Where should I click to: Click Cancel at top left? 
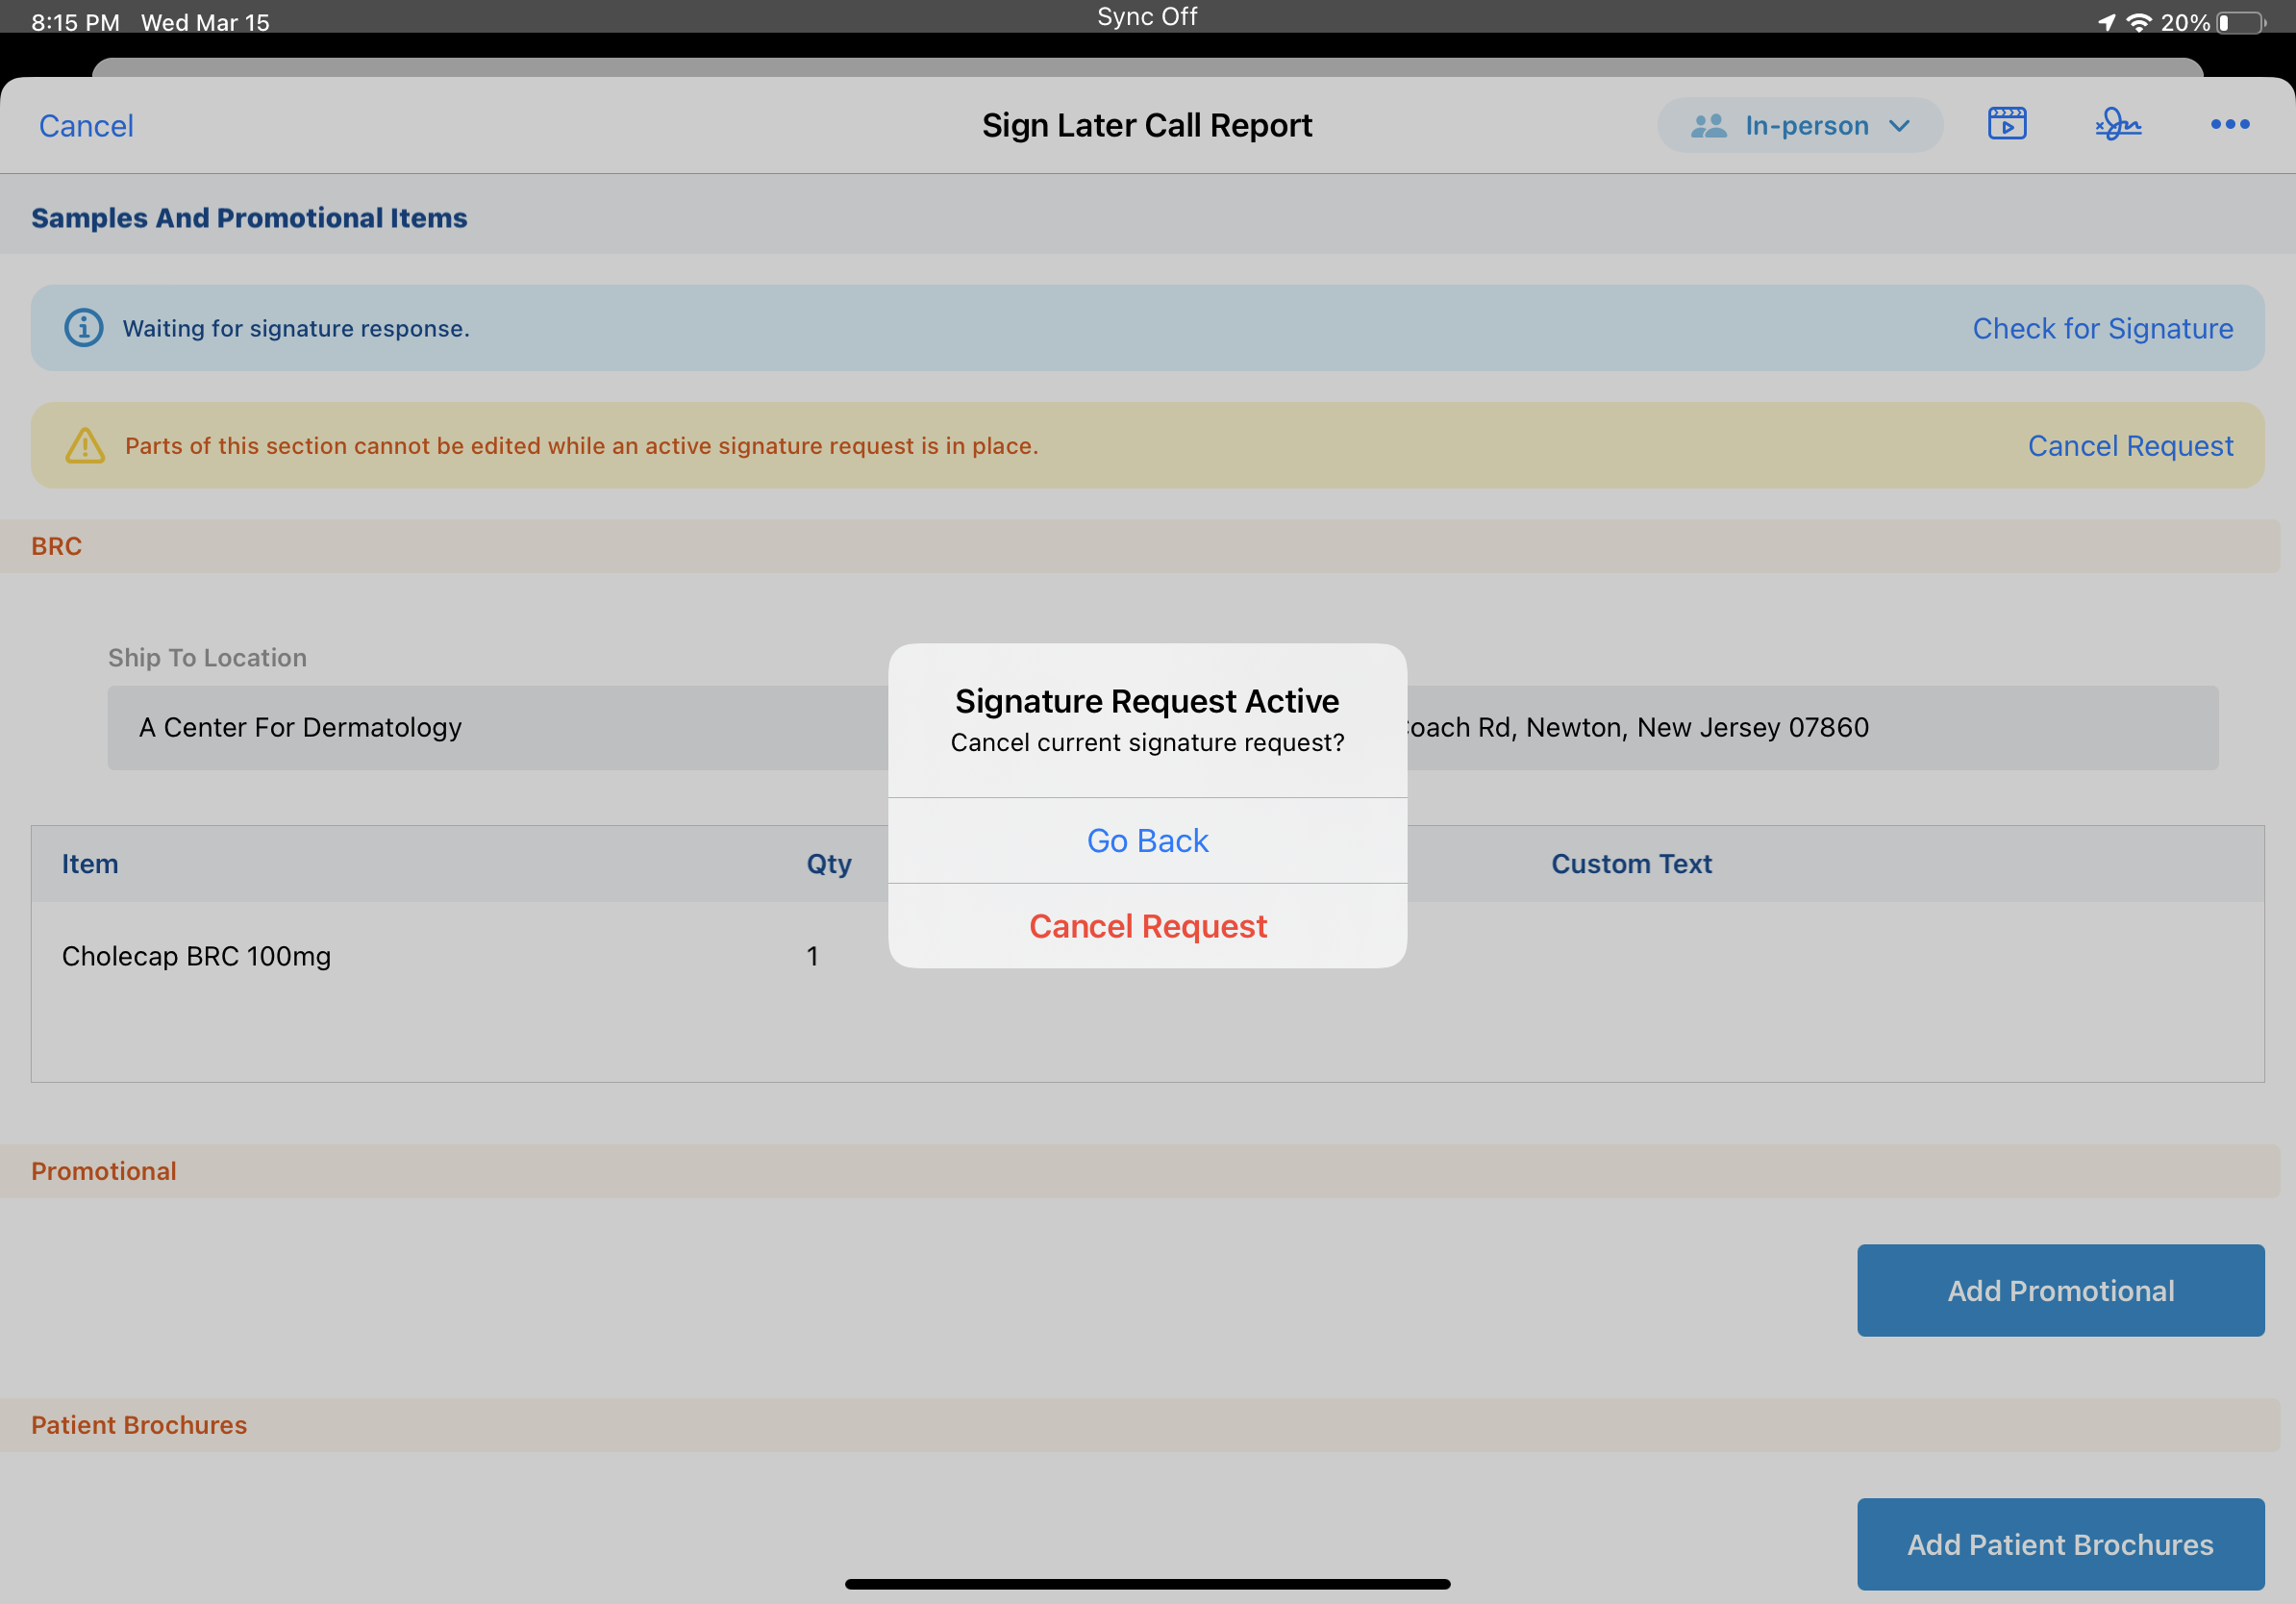(86, 126)
